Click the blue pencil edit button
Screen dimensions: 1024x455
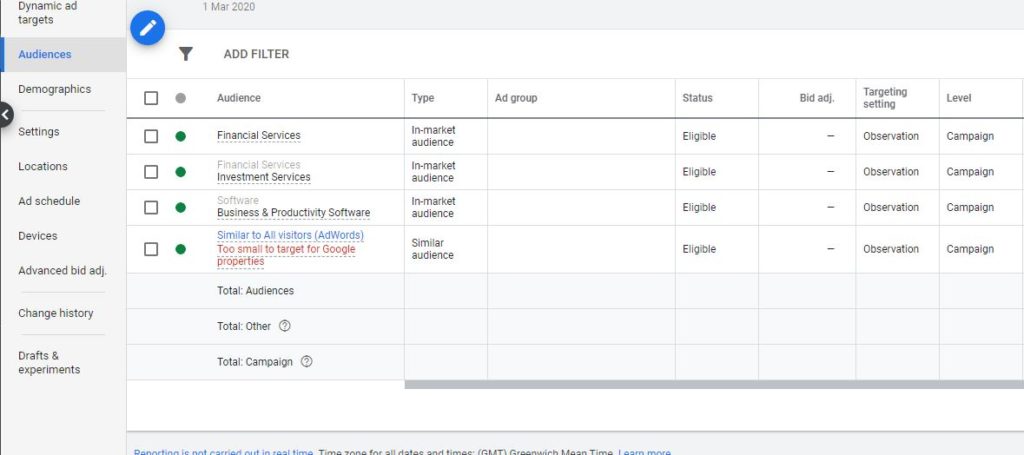click(148, 27)
